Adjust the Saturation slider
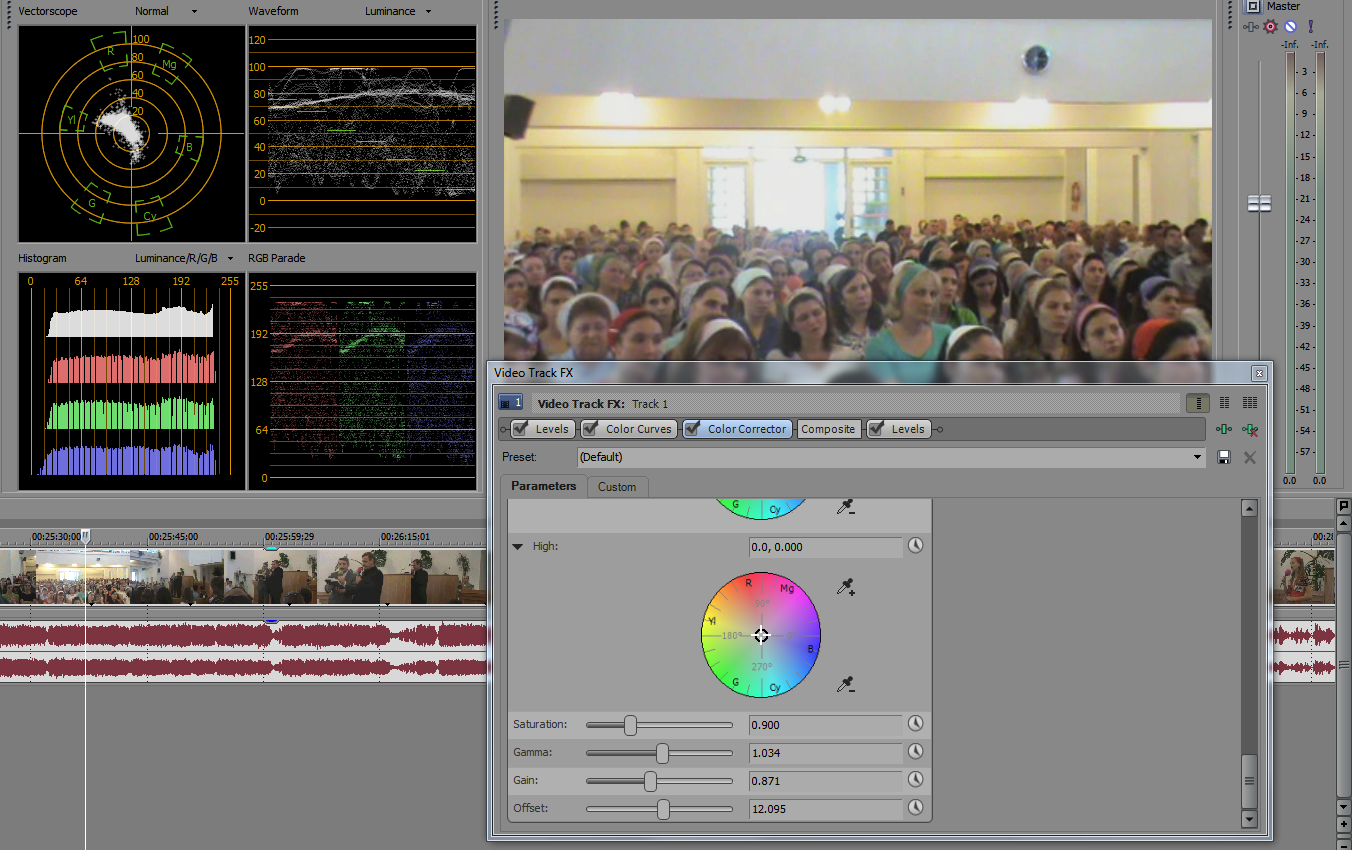1352x850 pixels. click(x=630, y=724)
